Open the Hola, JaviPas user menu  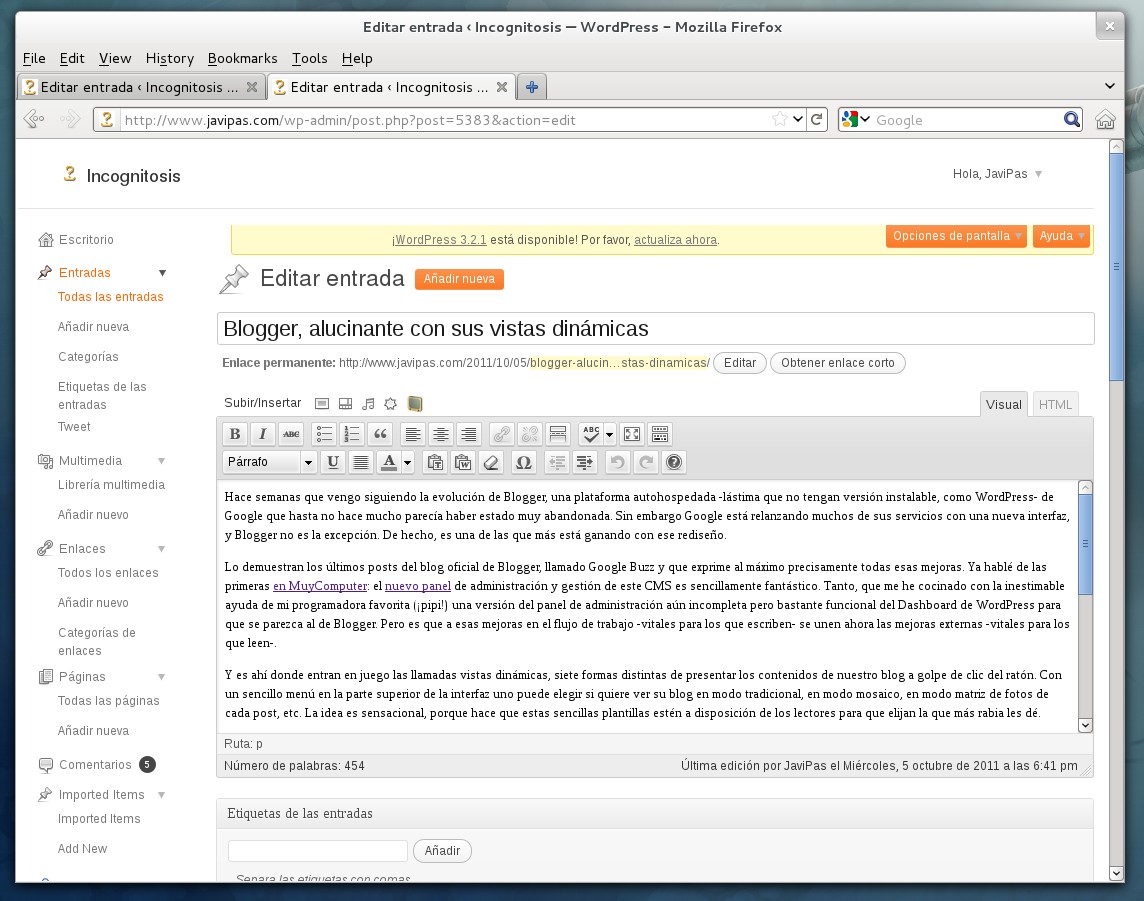click(997, 174)
